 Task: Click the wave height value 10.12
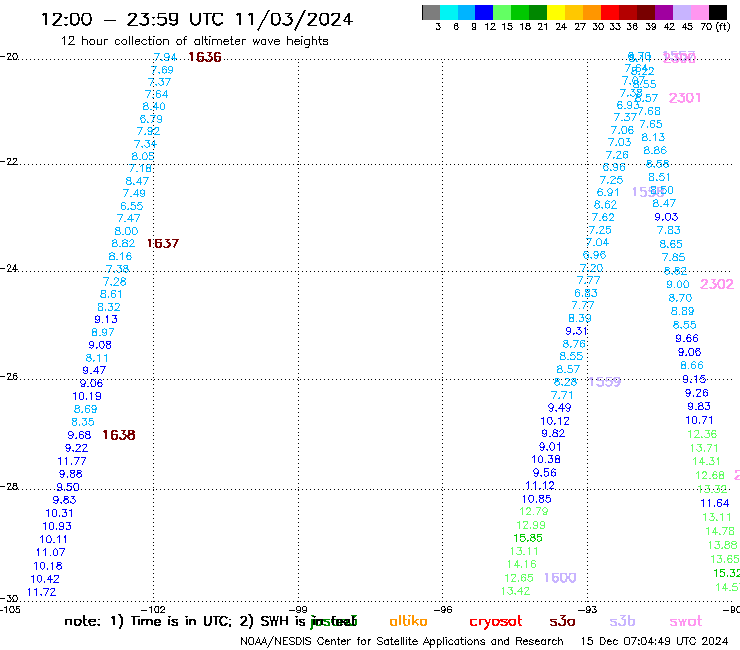point(555,421)
